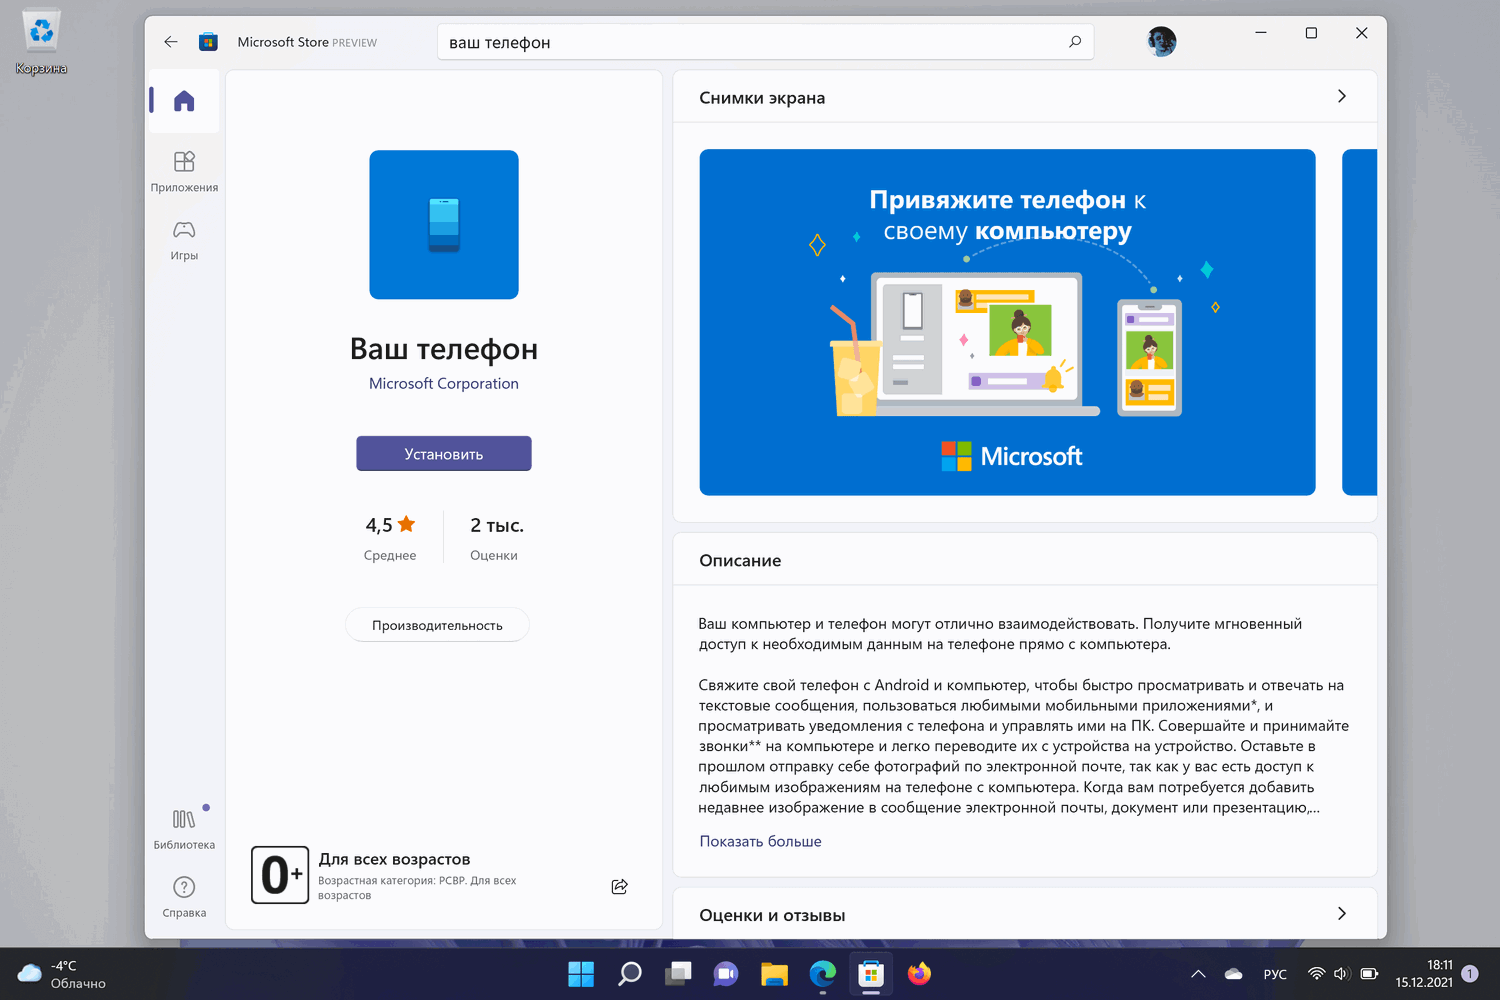Expand the Оценки и отзывы section
This screenshot has height=1000, width=1500.
pyautogui.click(x=1342, y=914)
